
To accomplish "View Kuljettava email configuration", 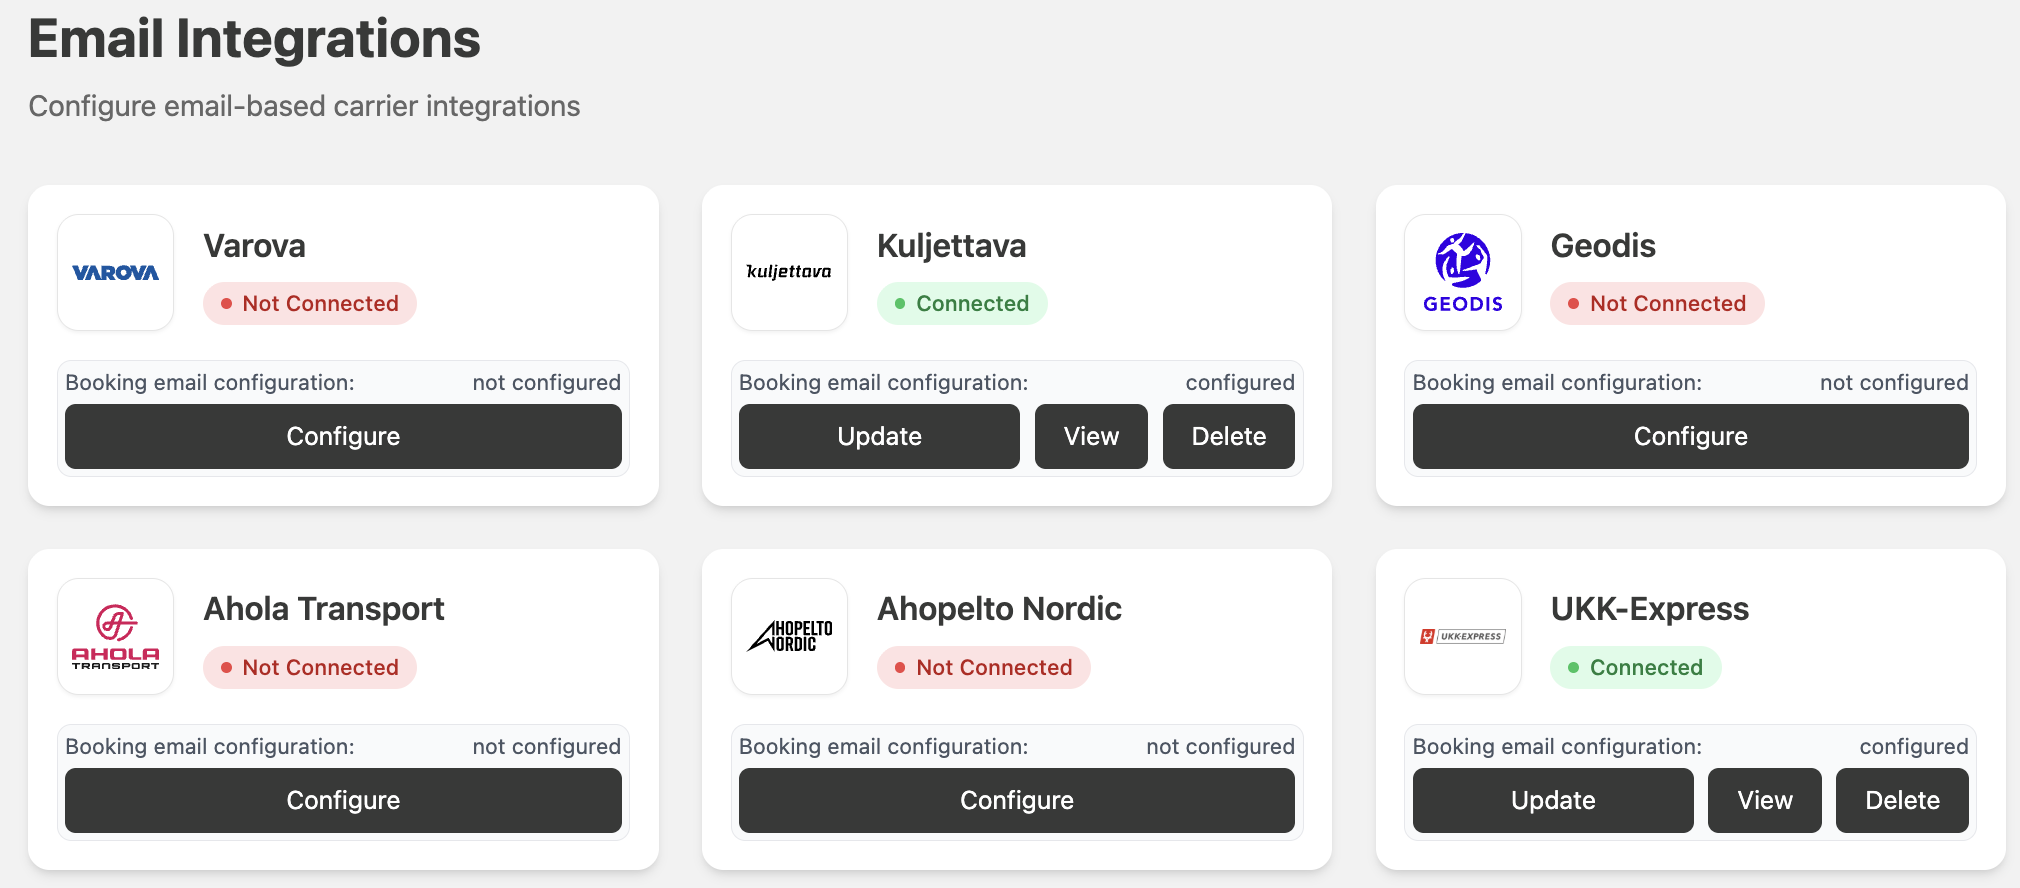I will pyautogui.click(x=1091, y=436).
